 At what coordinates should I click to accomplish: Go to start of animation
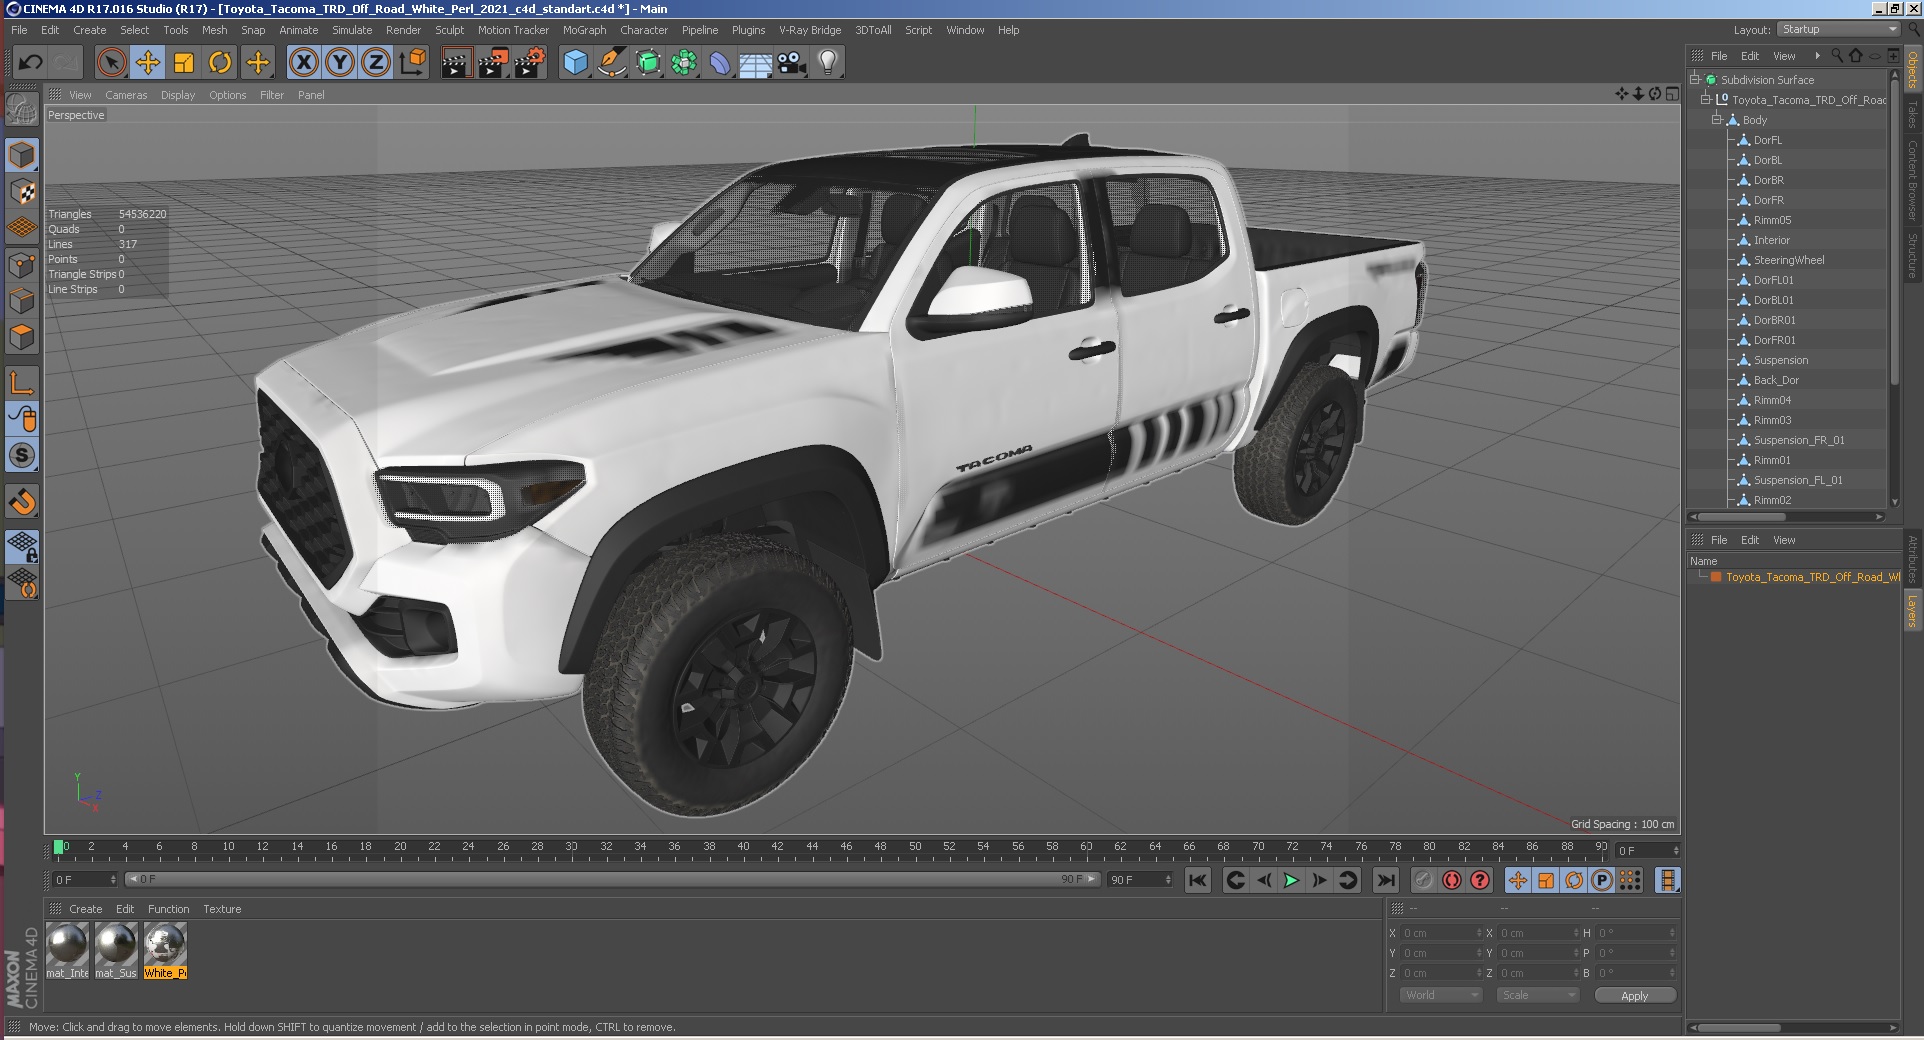[1197, 880]
